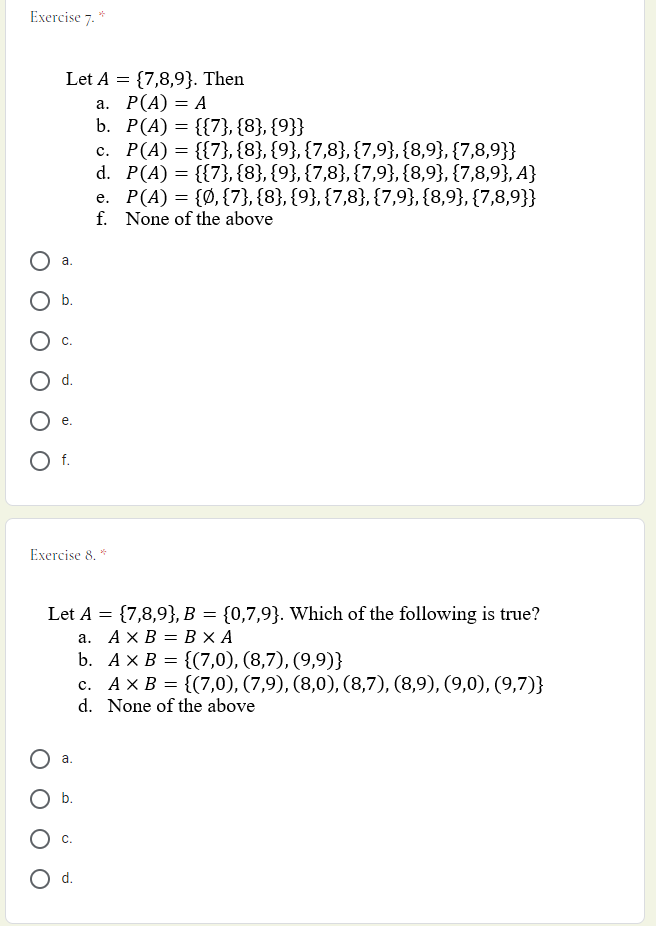Viewport: 656px width, 926px height.
Task: Select radio option b for Exercise 8
Action: click(x=39, y=798)
